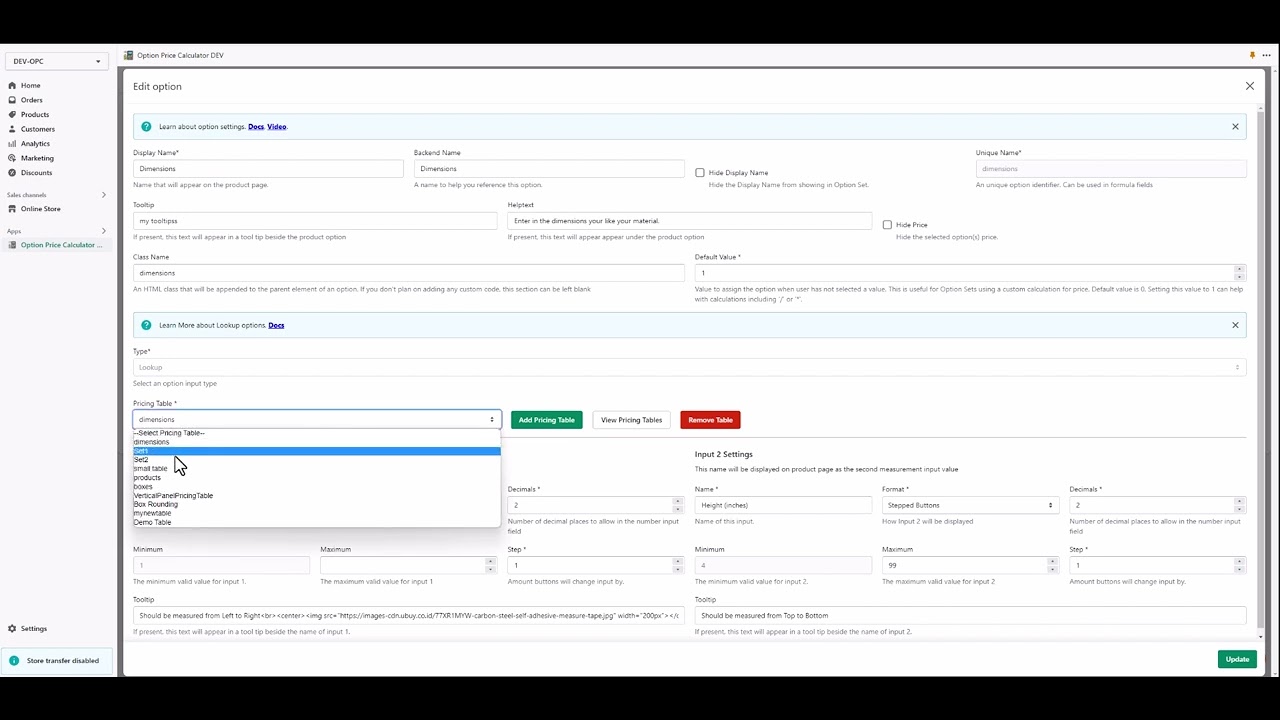The height and width of the screenshot is (720, 1280).
Task: Click the pin icon in the top right
Action: coord(1252,55)
